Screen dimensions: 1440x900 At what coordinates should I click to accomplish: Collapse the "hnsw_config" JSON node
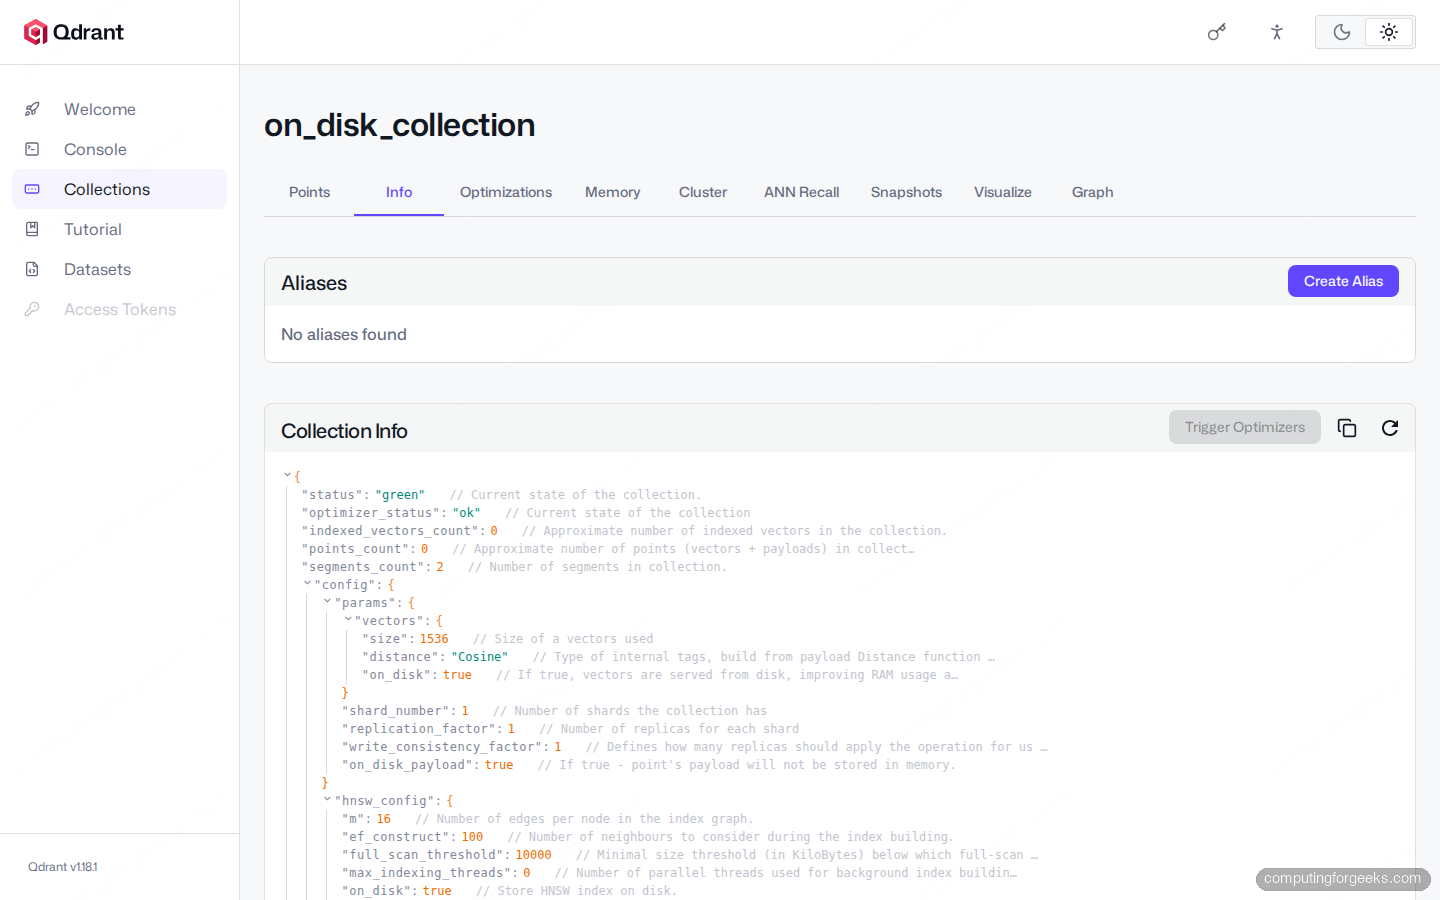coord(327,800)
